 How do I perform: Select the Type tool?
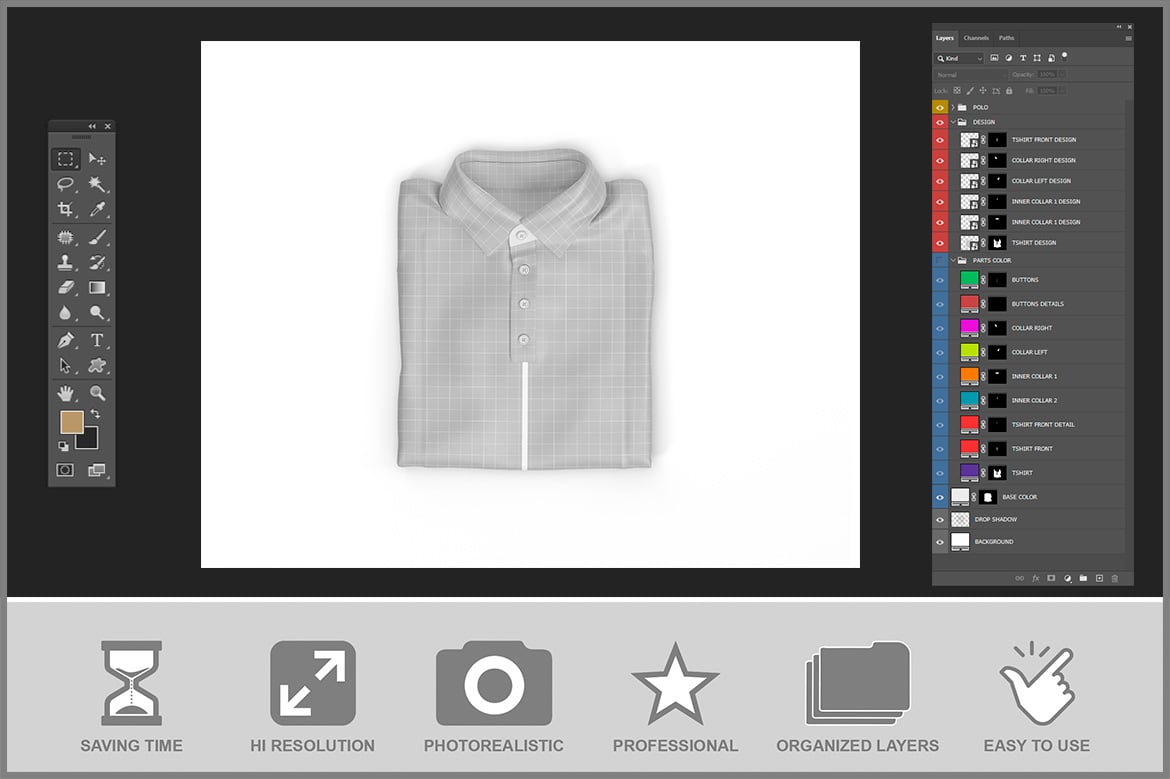(97, 340)
